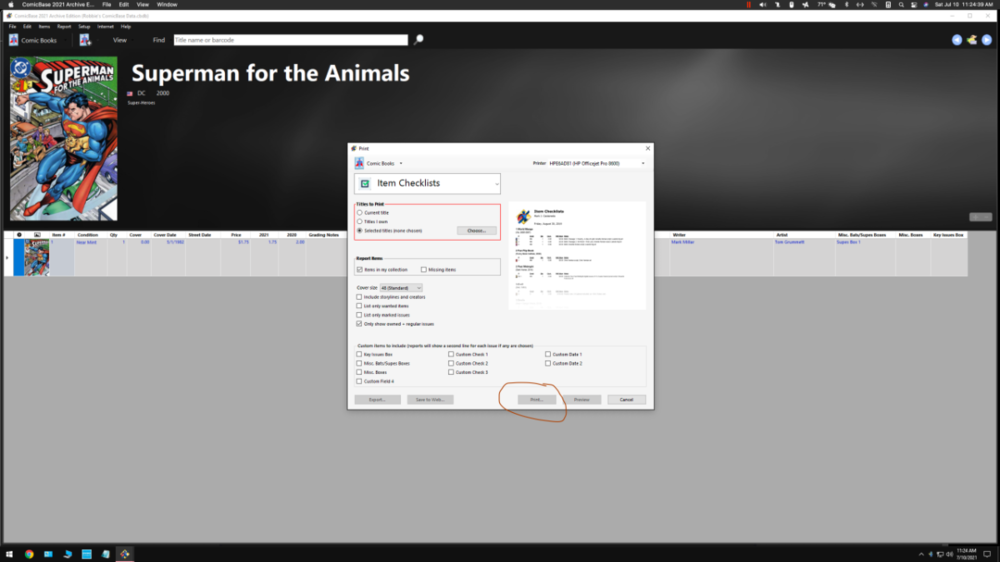Expand the Item Checklists report type dropdown
The width and height of the screenshot is (1000, 562).
[496, 184]
